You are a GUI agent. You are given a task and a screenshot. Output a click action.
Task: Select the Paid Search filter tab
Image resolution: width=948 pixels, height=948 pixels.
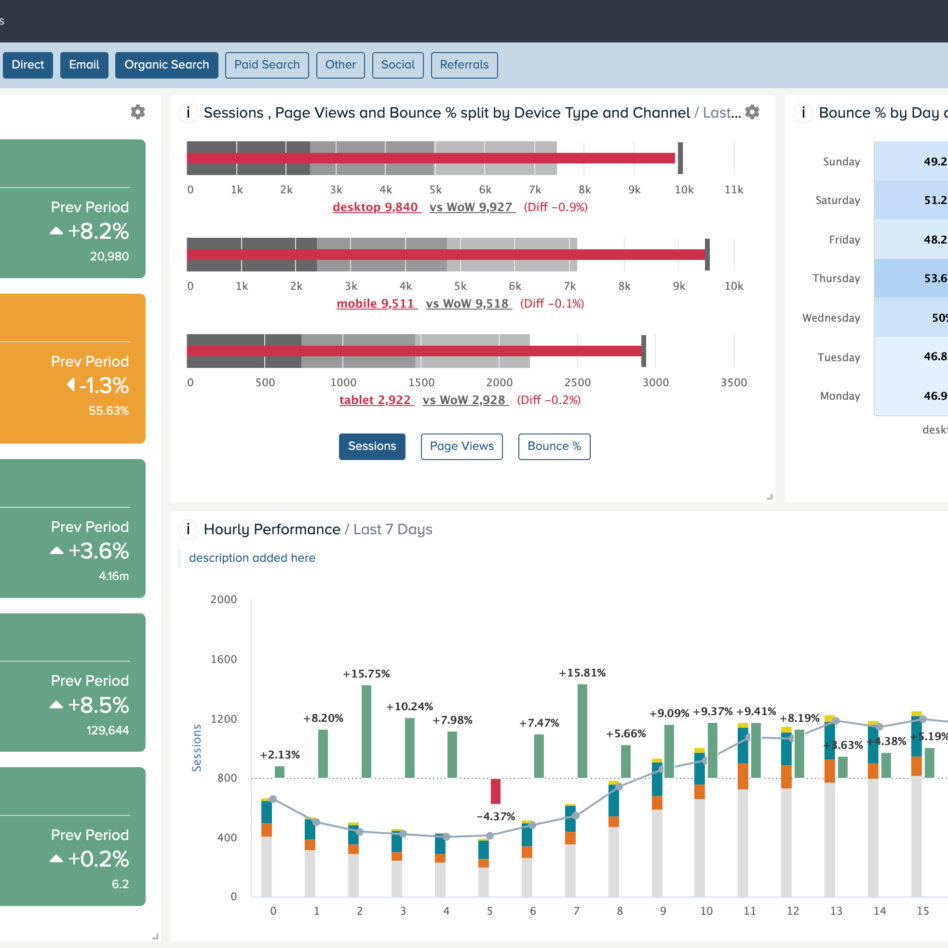pyautogui.click(x=266, y=64)
